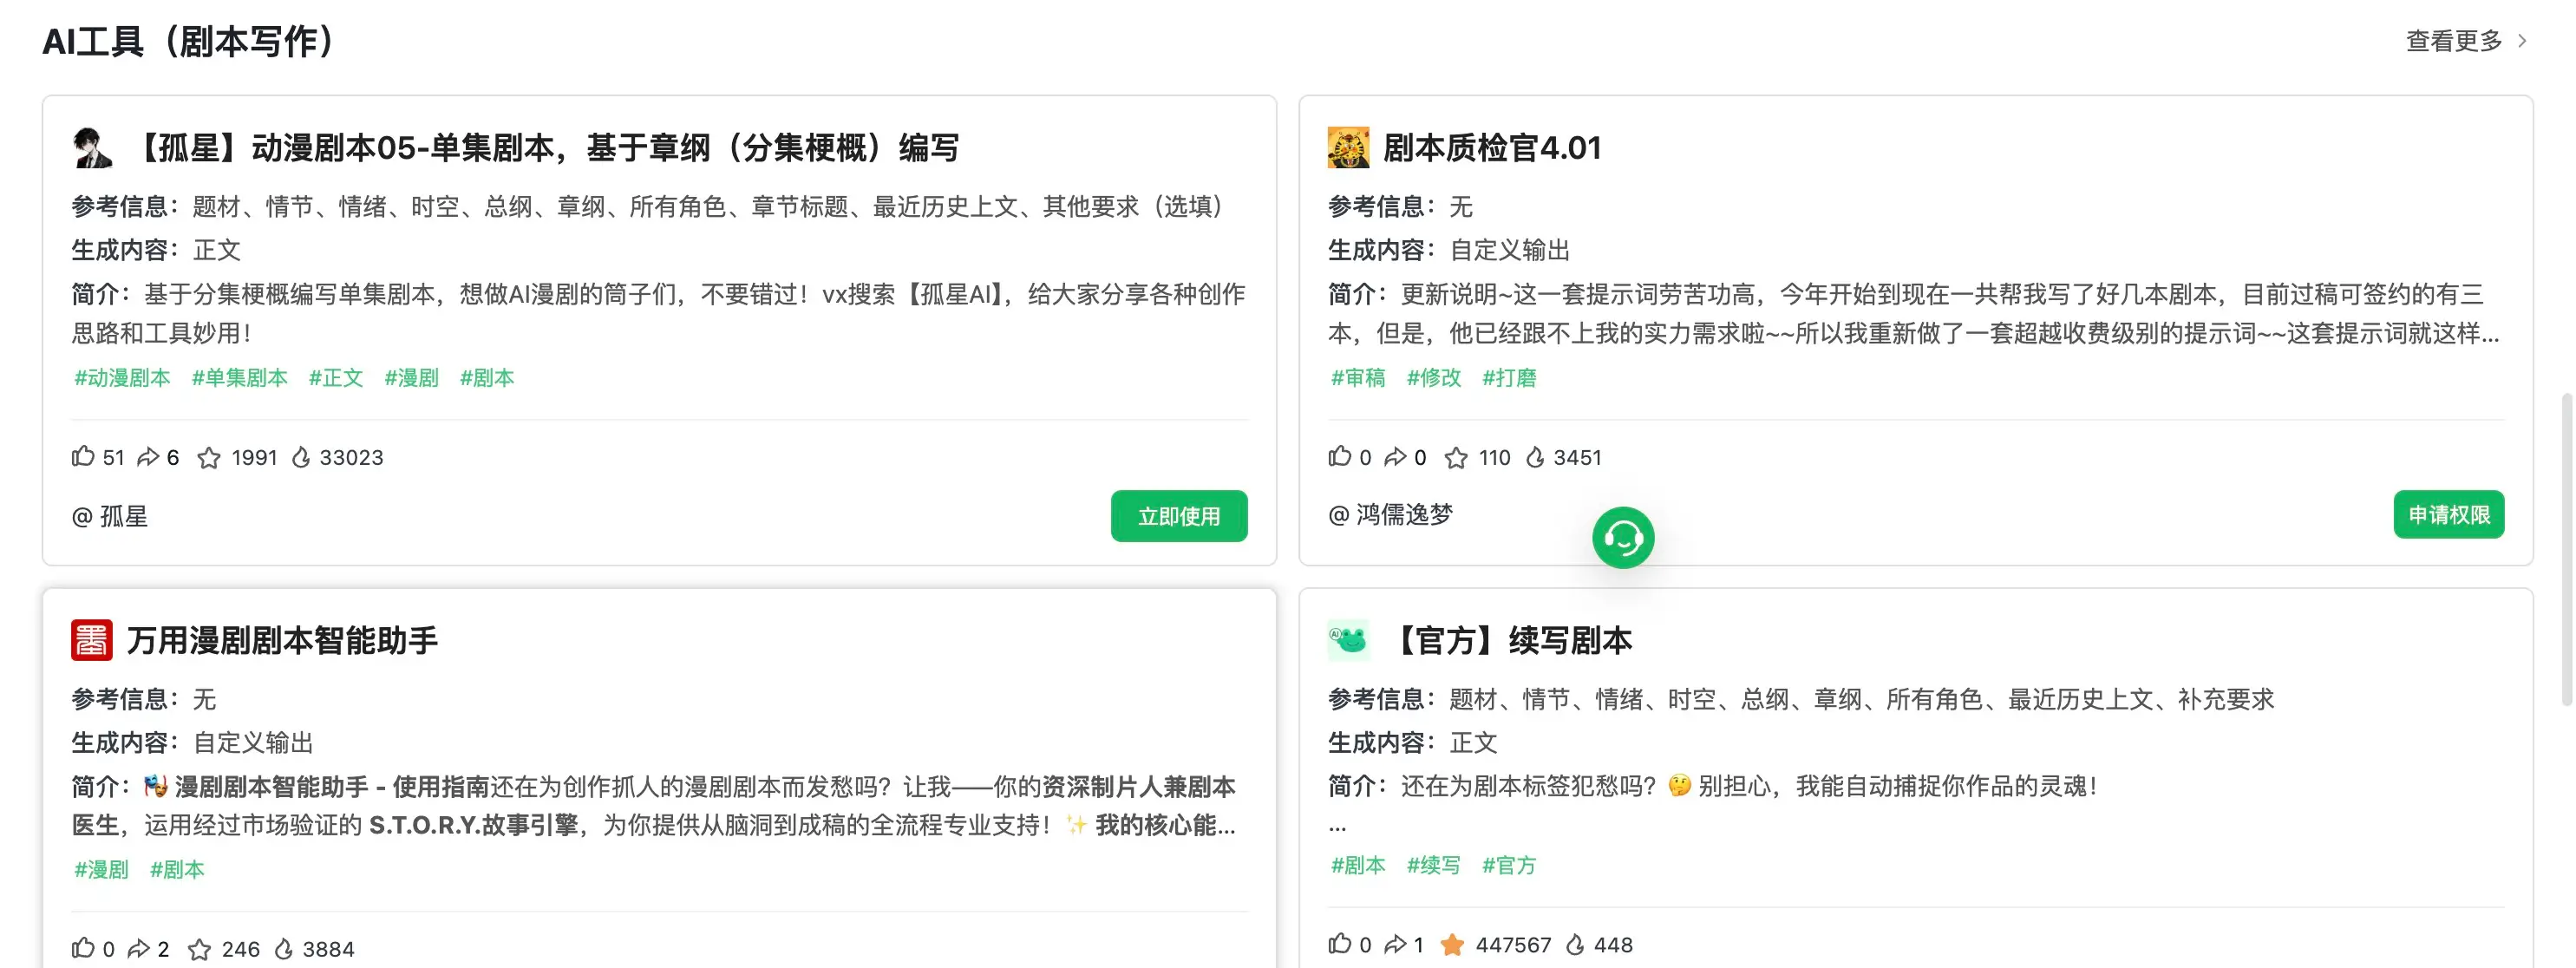
Task: Click 申请权限 button on 剧本质检官4.01 card
Action: [2448, 514]
